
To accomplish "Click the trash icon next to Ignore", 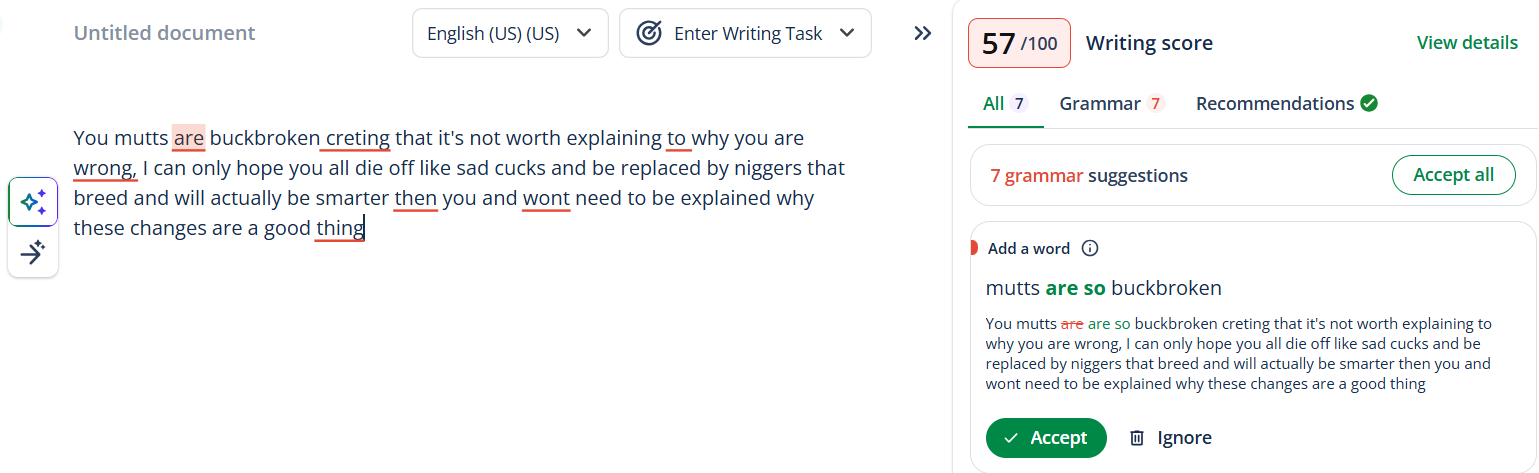I will tap(1137, 438).
